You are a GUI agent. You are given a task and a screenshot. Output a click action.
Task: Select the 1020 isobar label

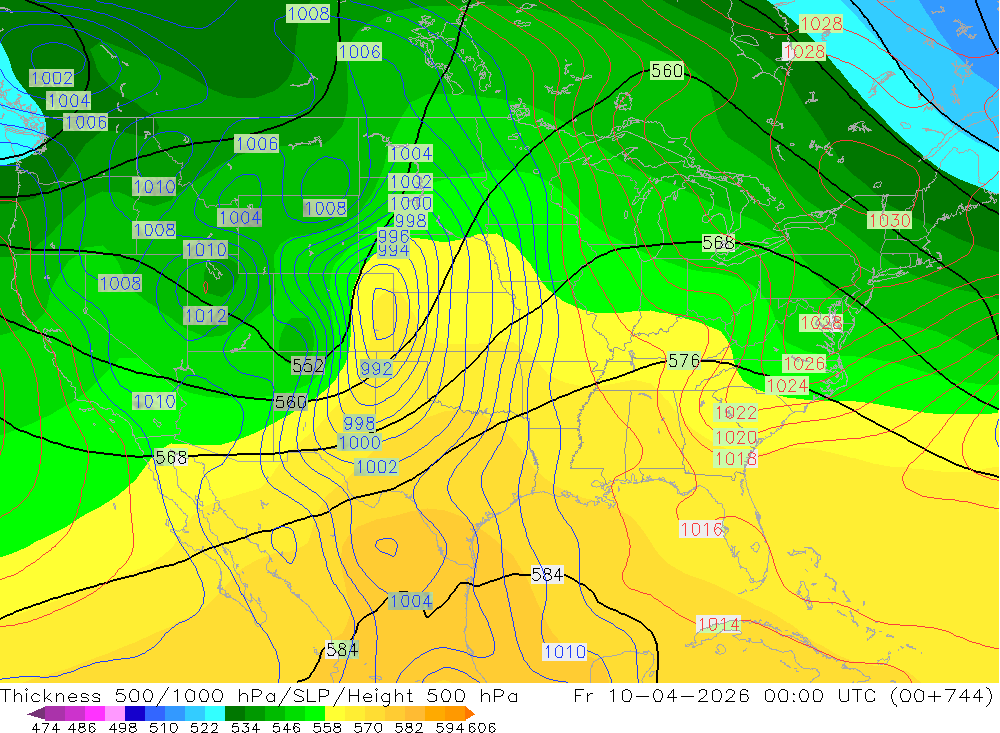tap(735, 438)
